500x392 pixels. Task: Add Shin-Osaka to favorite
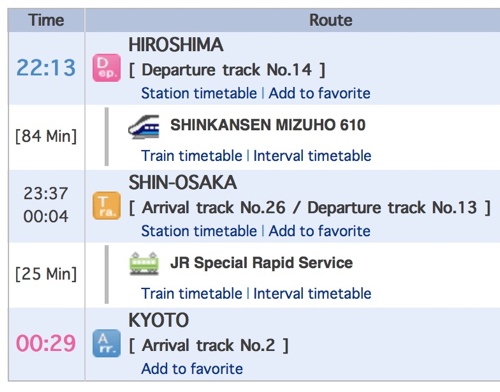click(319, 231)
